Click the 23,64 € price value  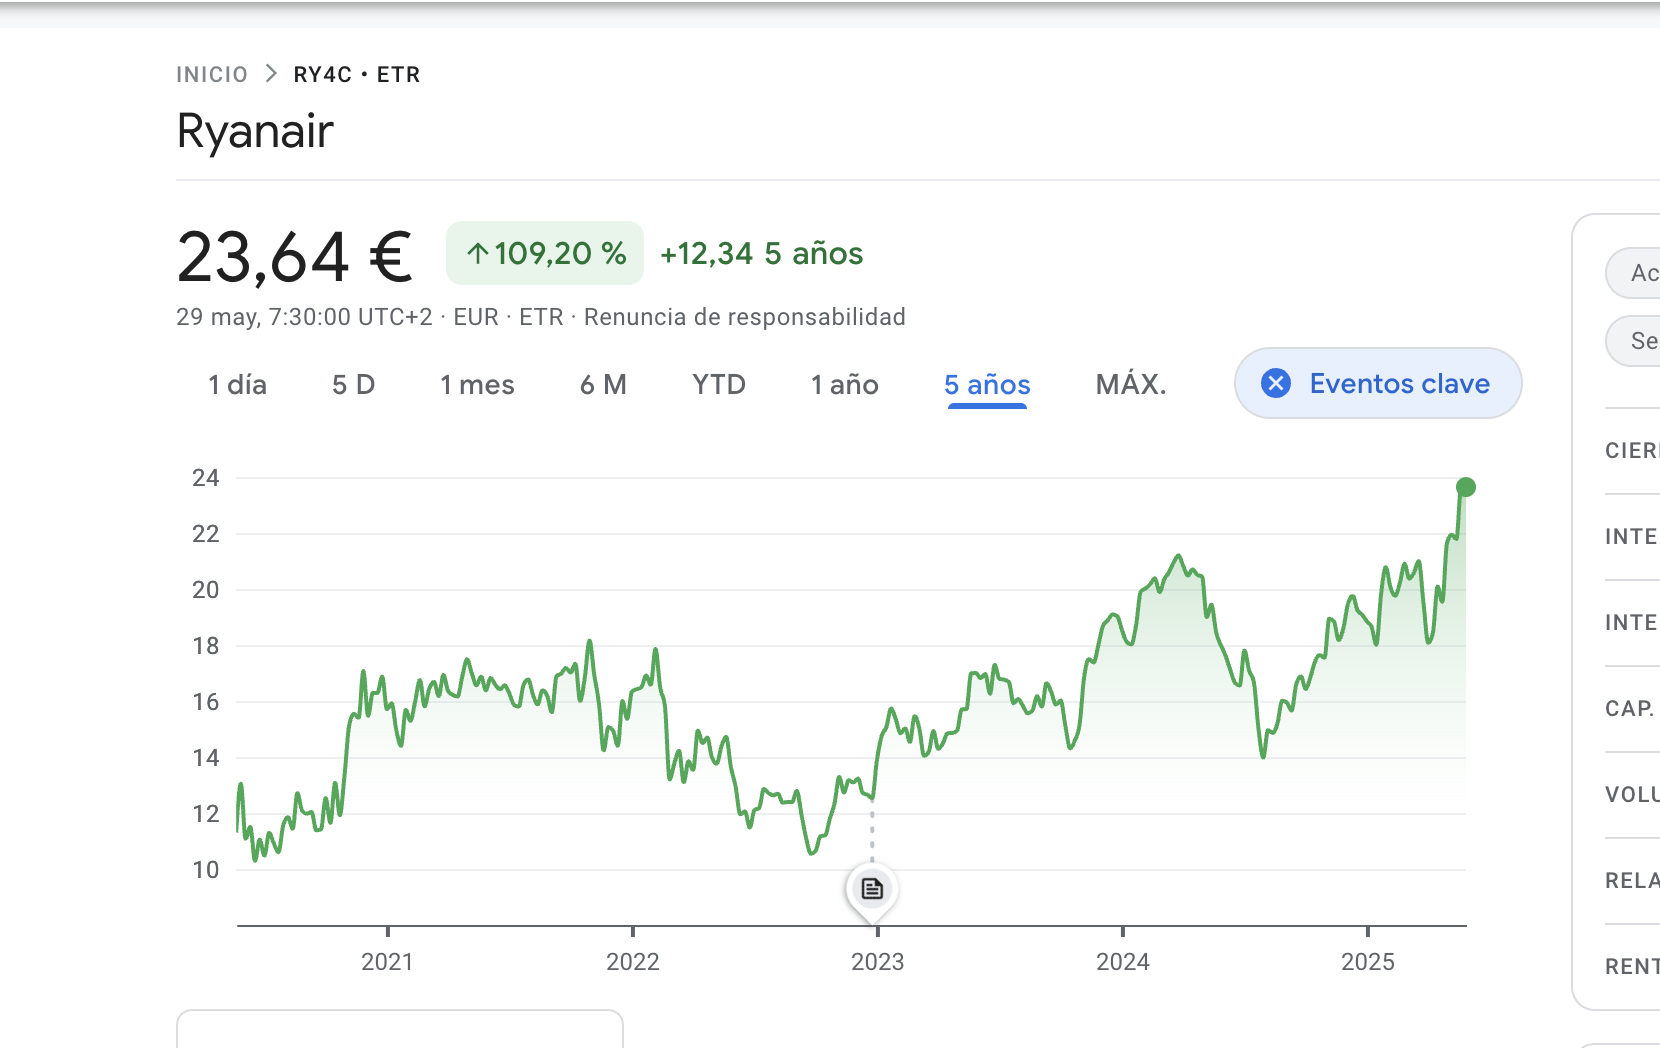coord(294,257)
